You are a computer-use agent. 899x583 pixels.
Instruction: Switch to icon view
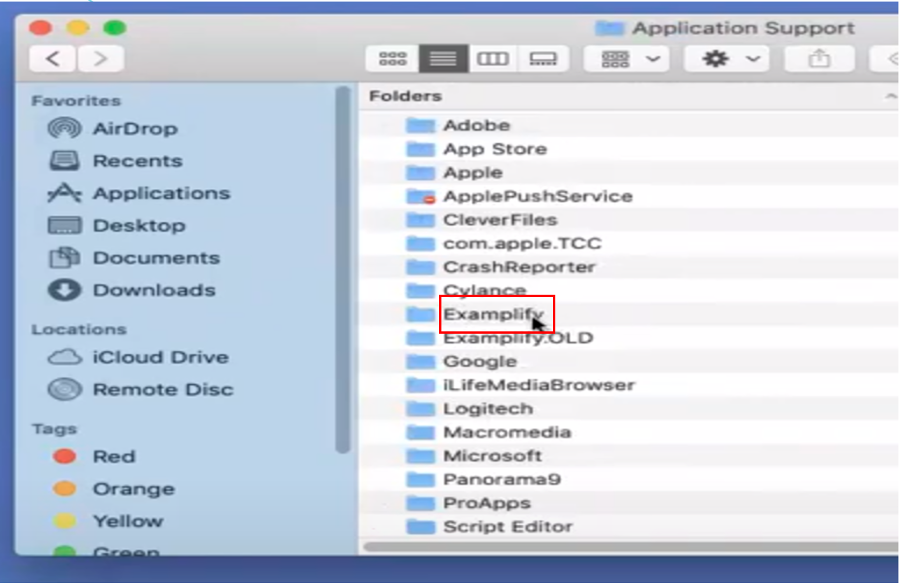tap(393, 58)
